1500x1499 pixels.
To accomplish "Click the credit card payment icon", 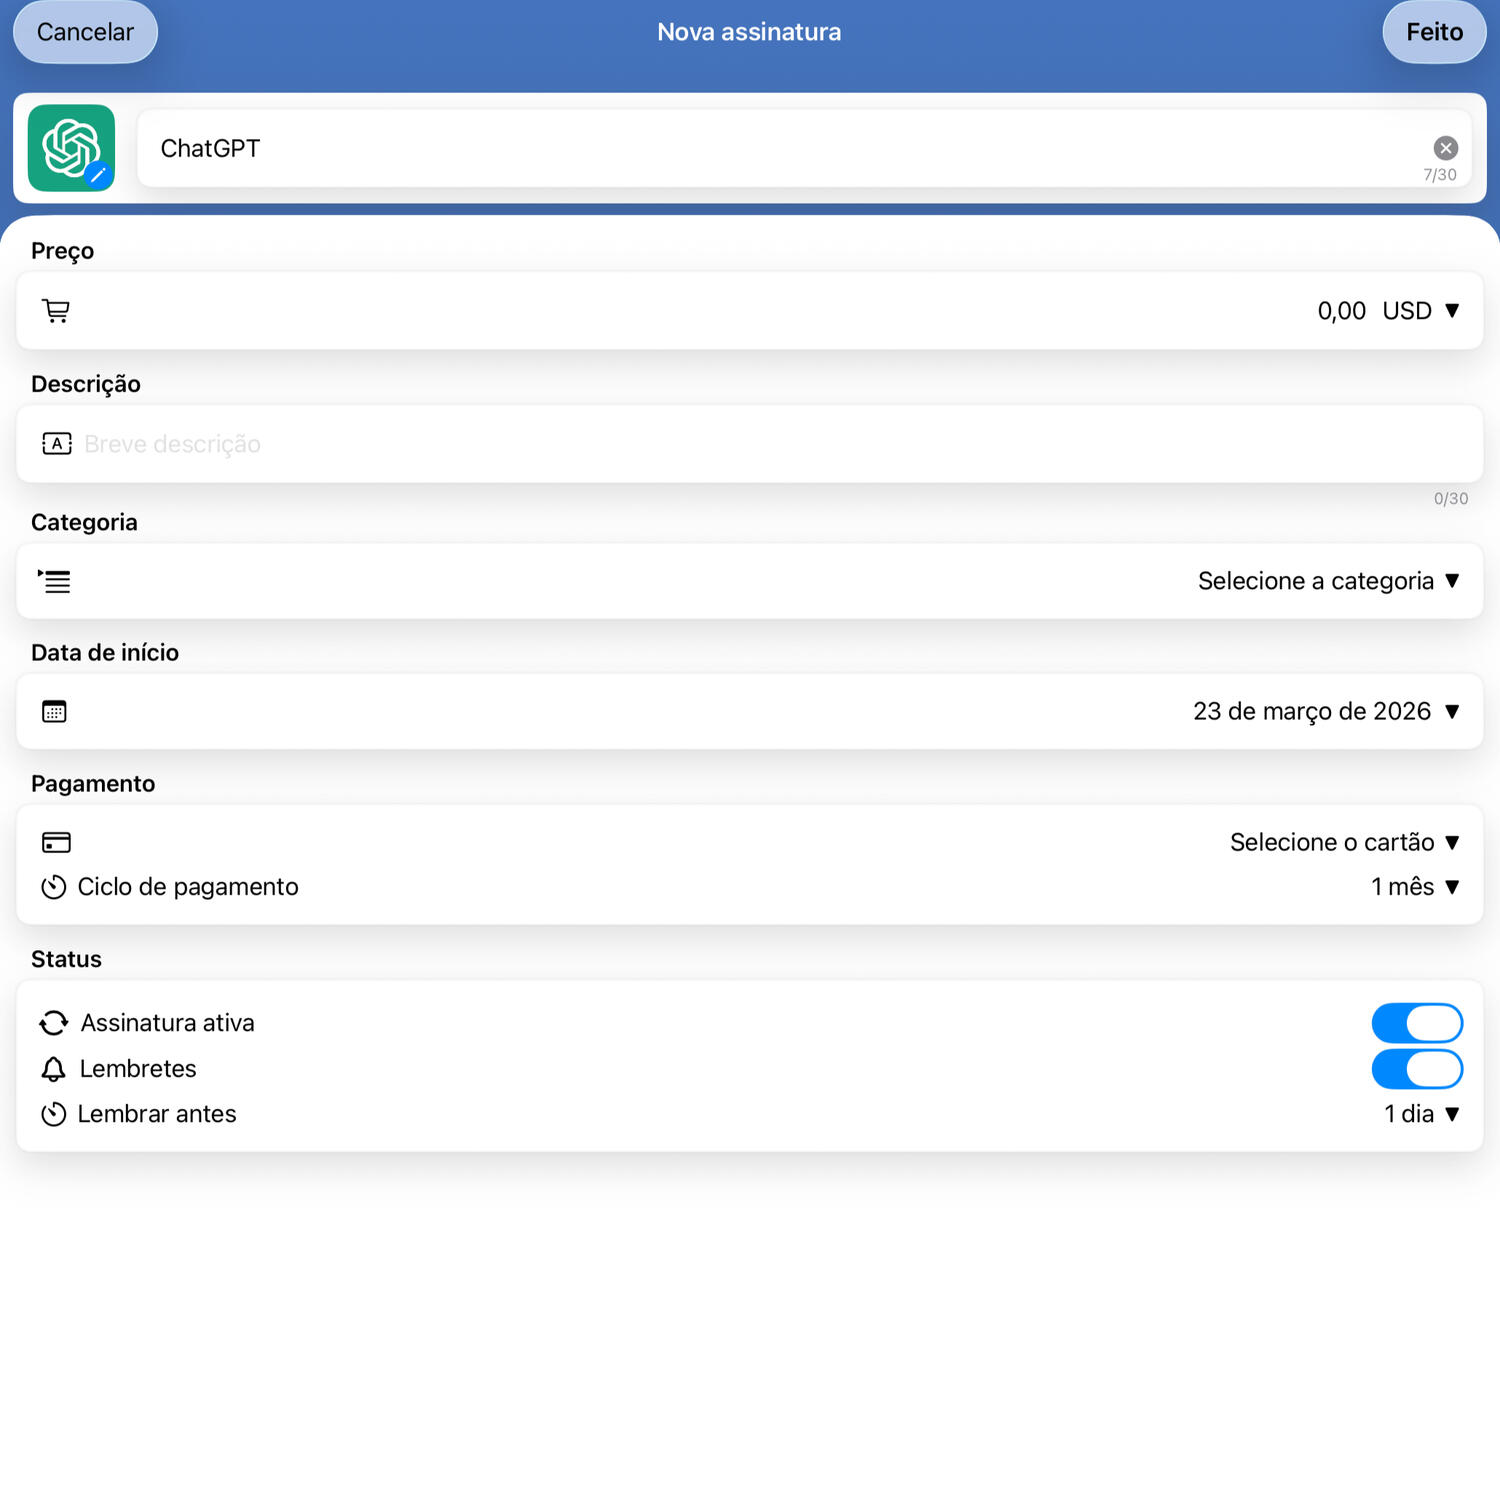I will tap(56, 842).
